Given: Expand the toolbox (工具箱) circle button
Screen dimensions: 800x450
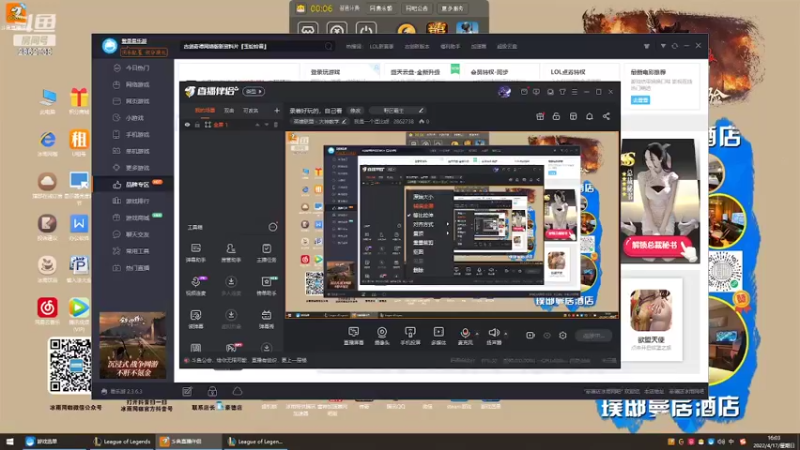Looking at the screenshot, I should click(273, 227).
